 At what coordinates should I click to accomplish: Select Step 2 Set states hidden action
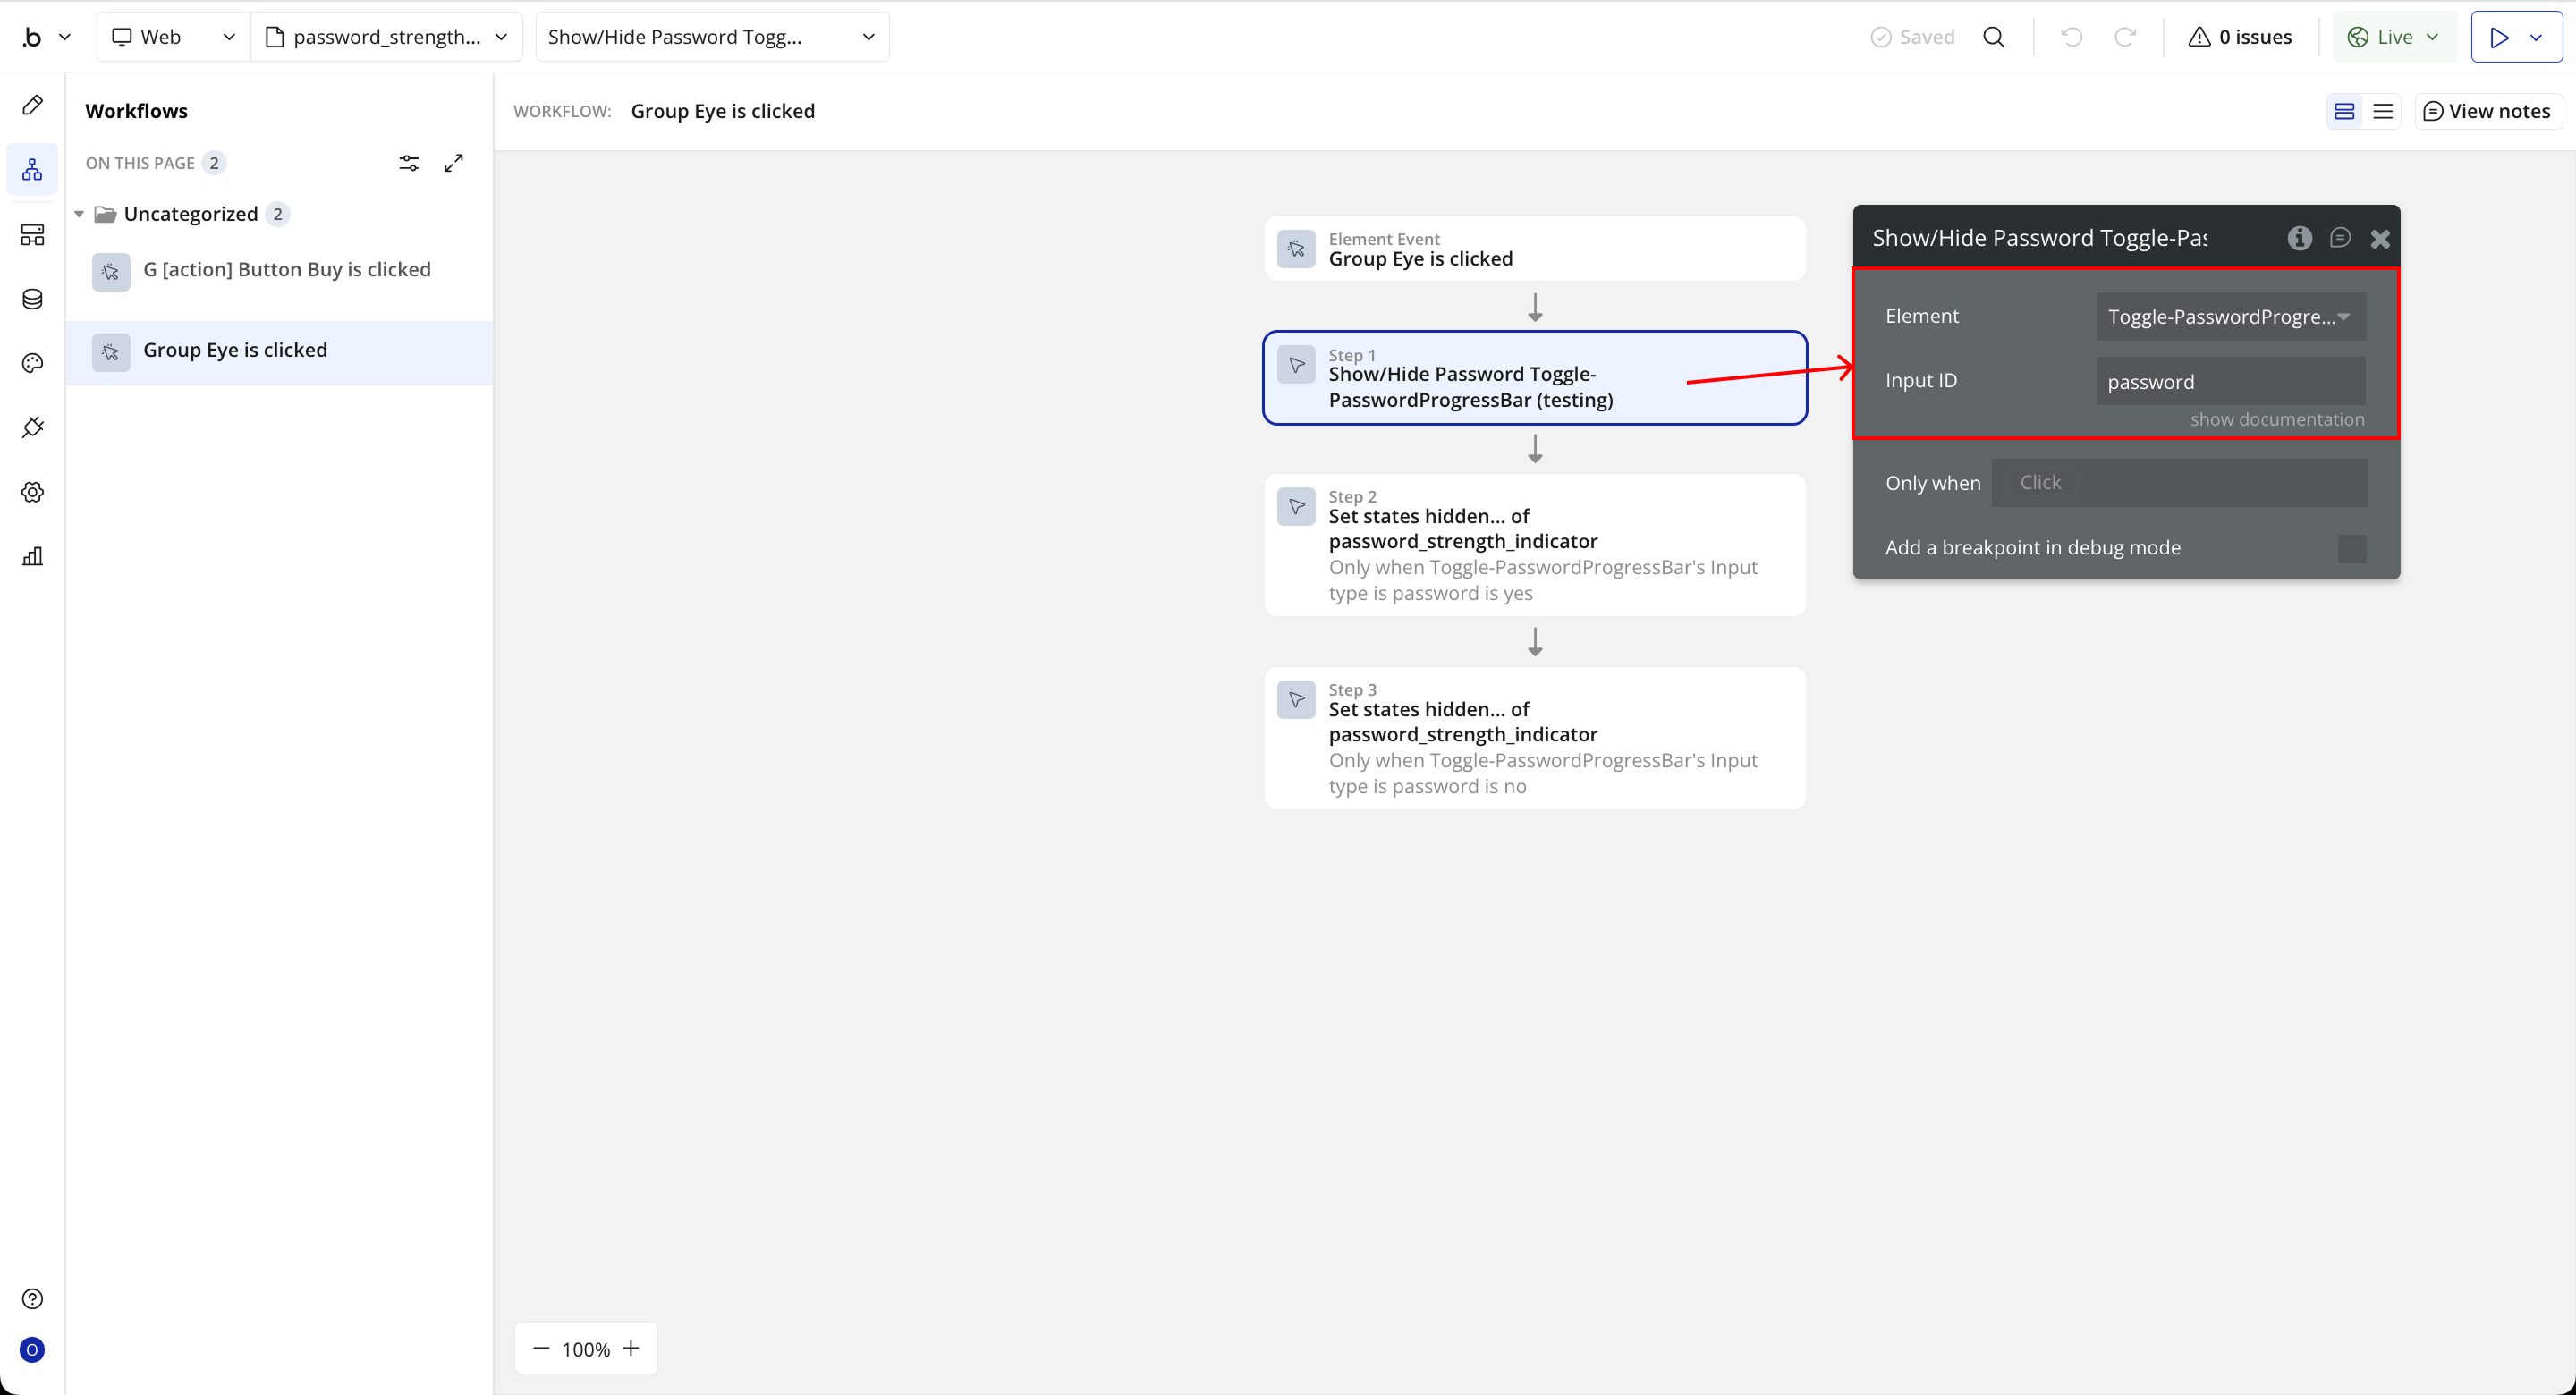pos(1533,543)
